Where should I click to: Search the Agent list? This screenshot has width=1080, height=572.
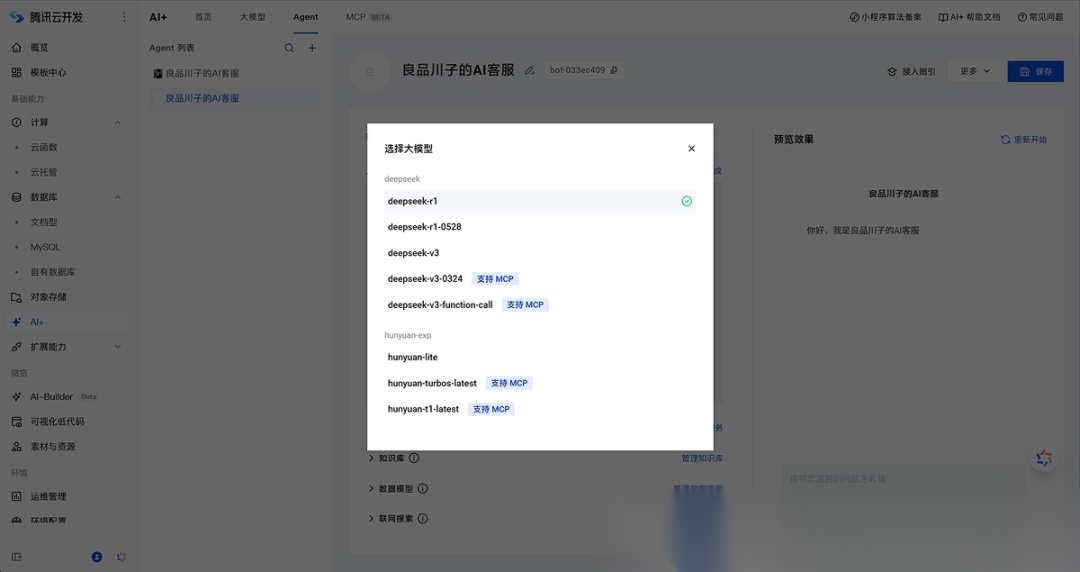point(289,48)
